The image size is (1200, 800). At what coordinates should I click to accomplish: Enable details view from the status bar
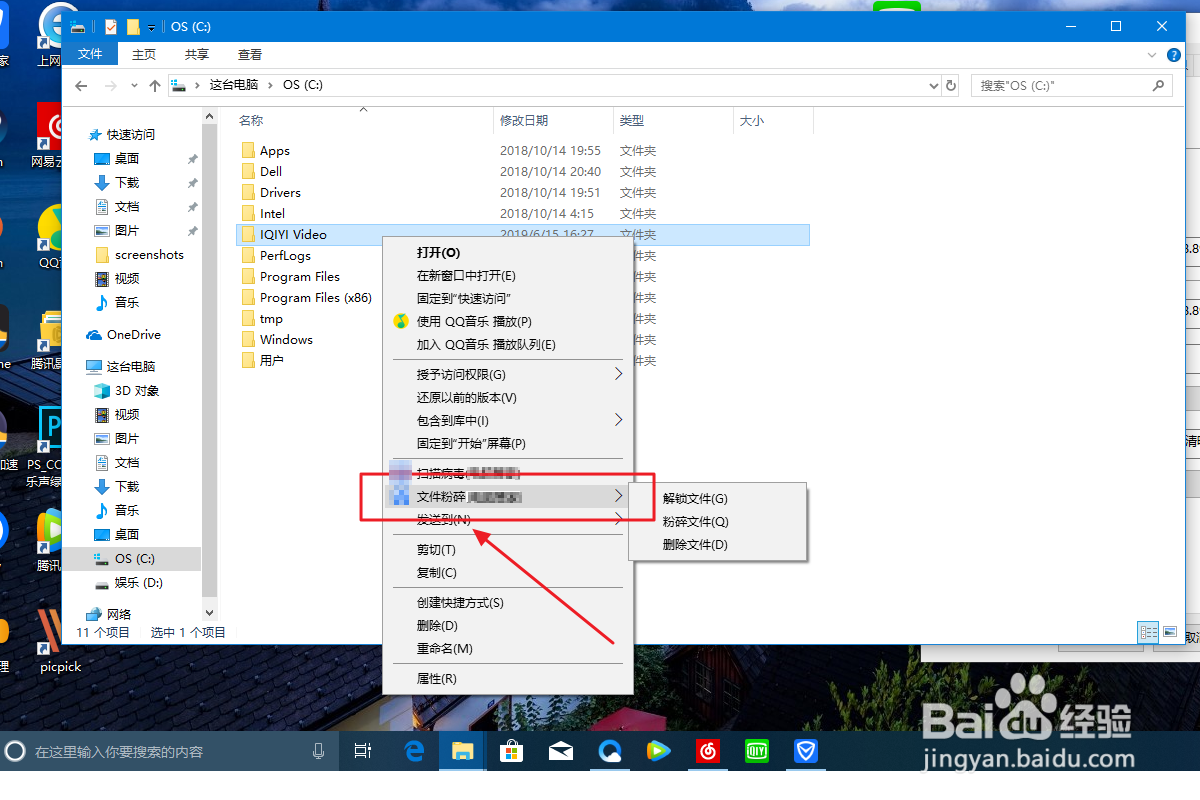pyautogui.click(x=1148, y=632)
